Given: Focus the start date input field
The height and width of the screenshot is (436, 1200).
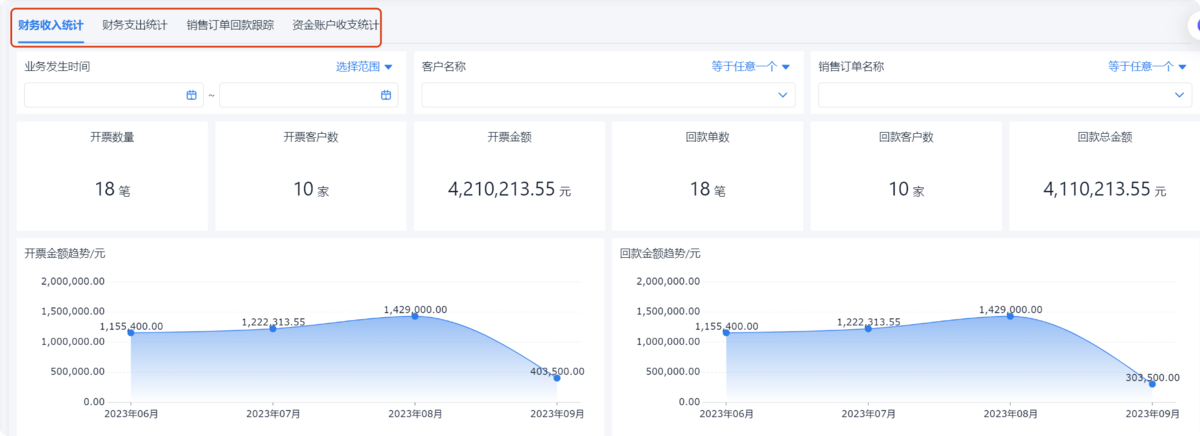Looking at the screenshot, I should (x=114, y=95).
